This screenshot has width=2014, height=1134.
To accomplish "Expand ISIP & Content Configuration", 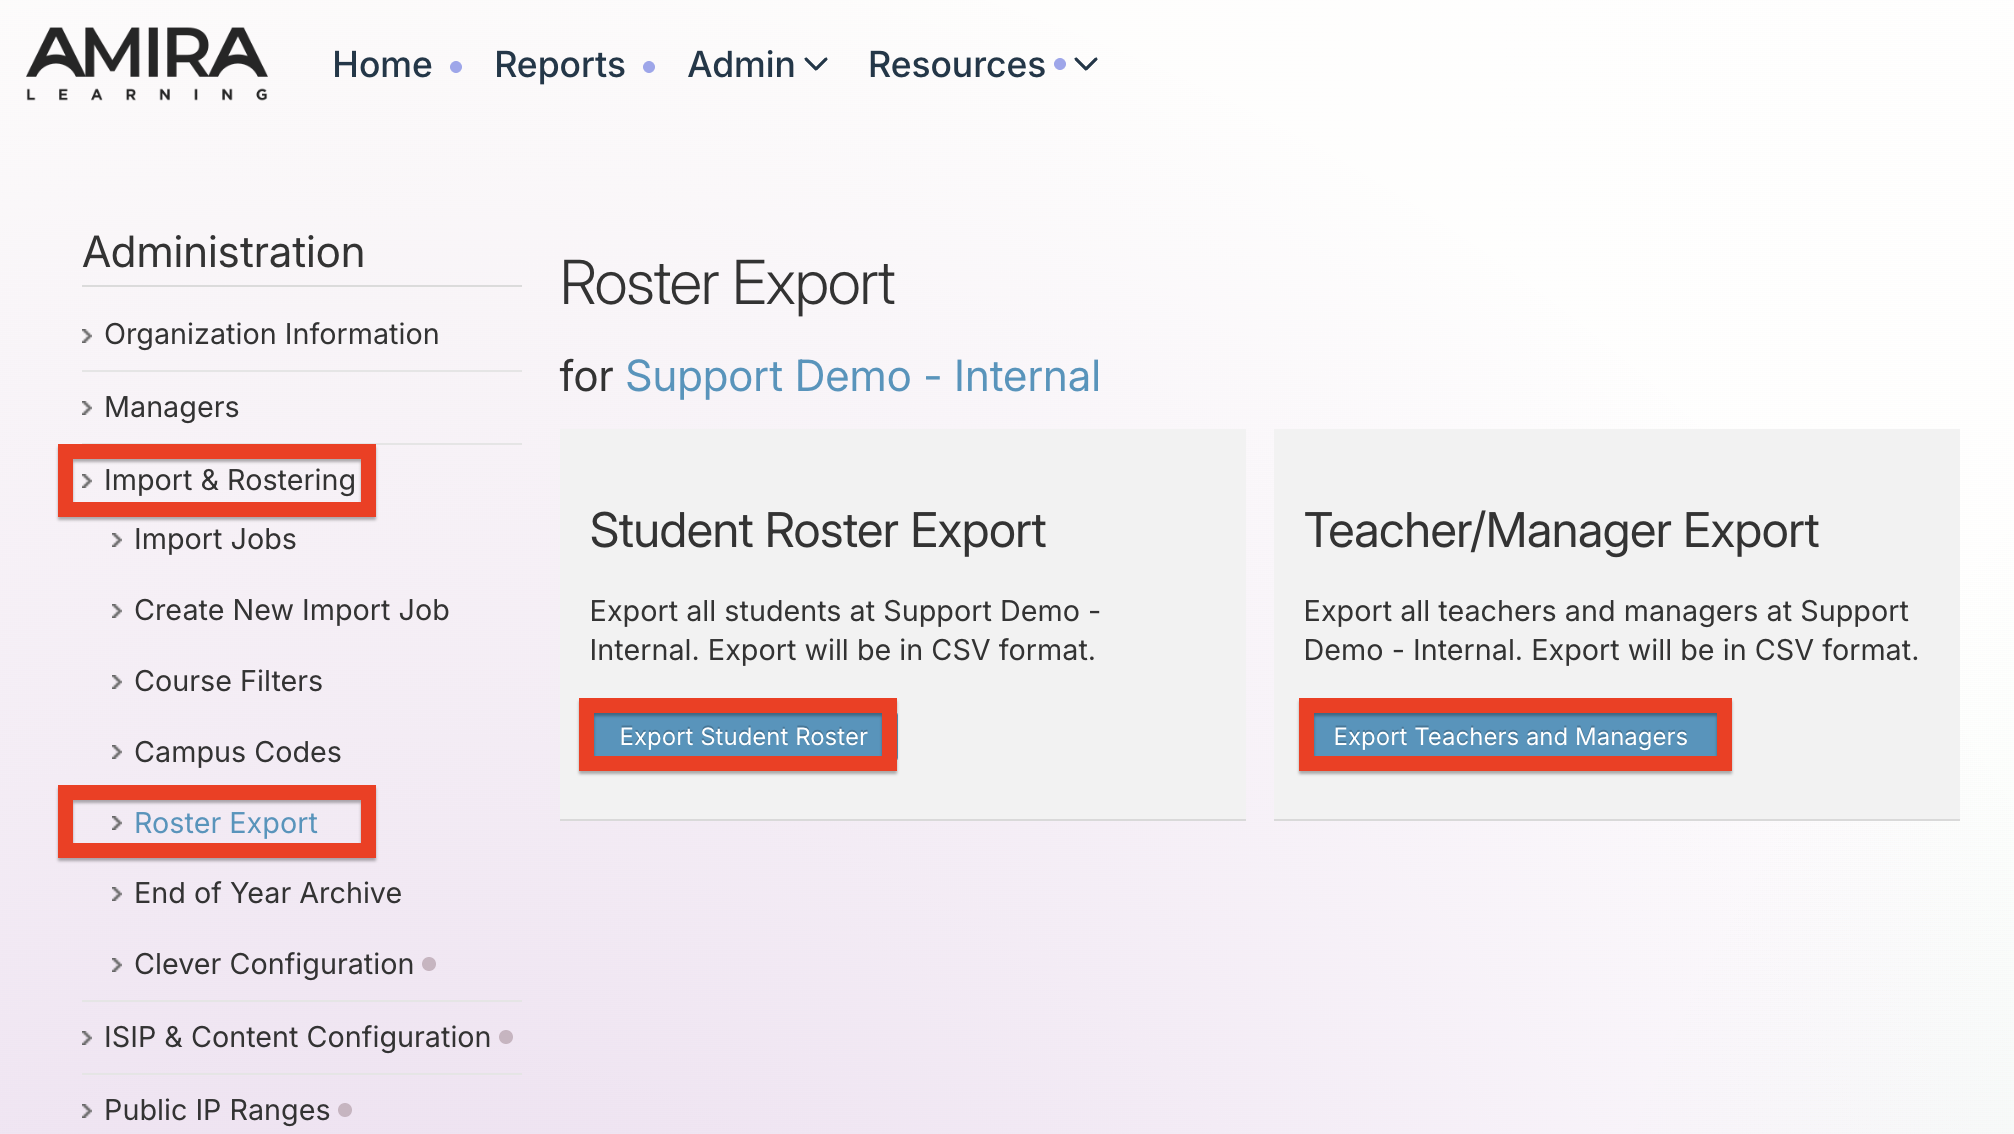I will [x=297, y=1037].
